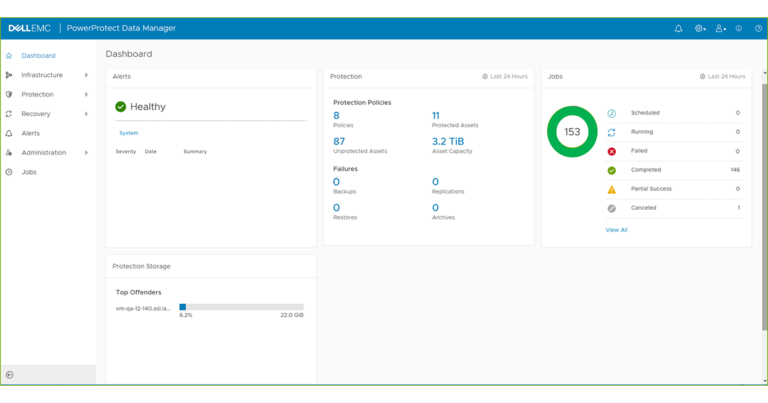This screenshot has width=768, height=403.
Task: Open Jobs from the sidebar
Action: [29, 172]
